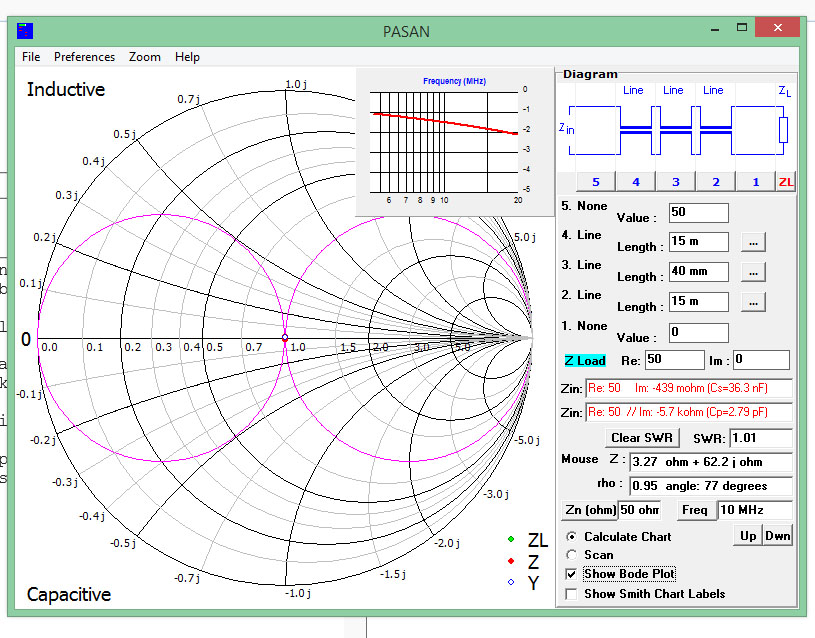Open the Zoom menu
The image size is (815, 638).
tap(144, 57)
